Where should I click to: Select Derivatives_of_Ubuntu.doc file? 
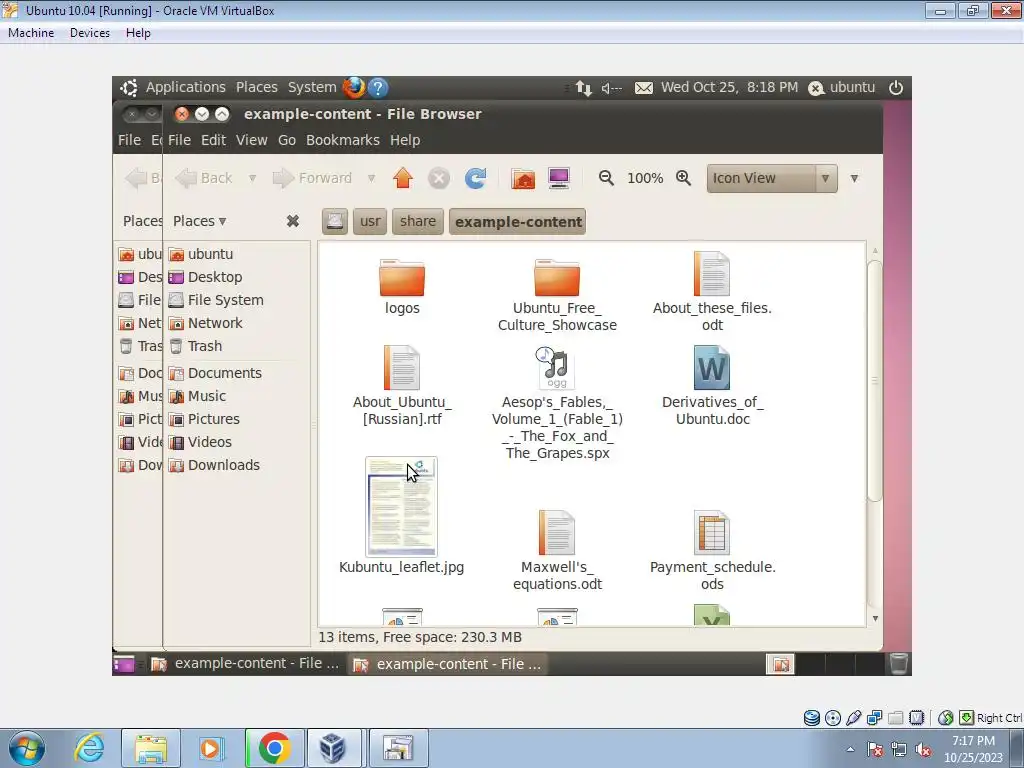(x=712, y=385)
